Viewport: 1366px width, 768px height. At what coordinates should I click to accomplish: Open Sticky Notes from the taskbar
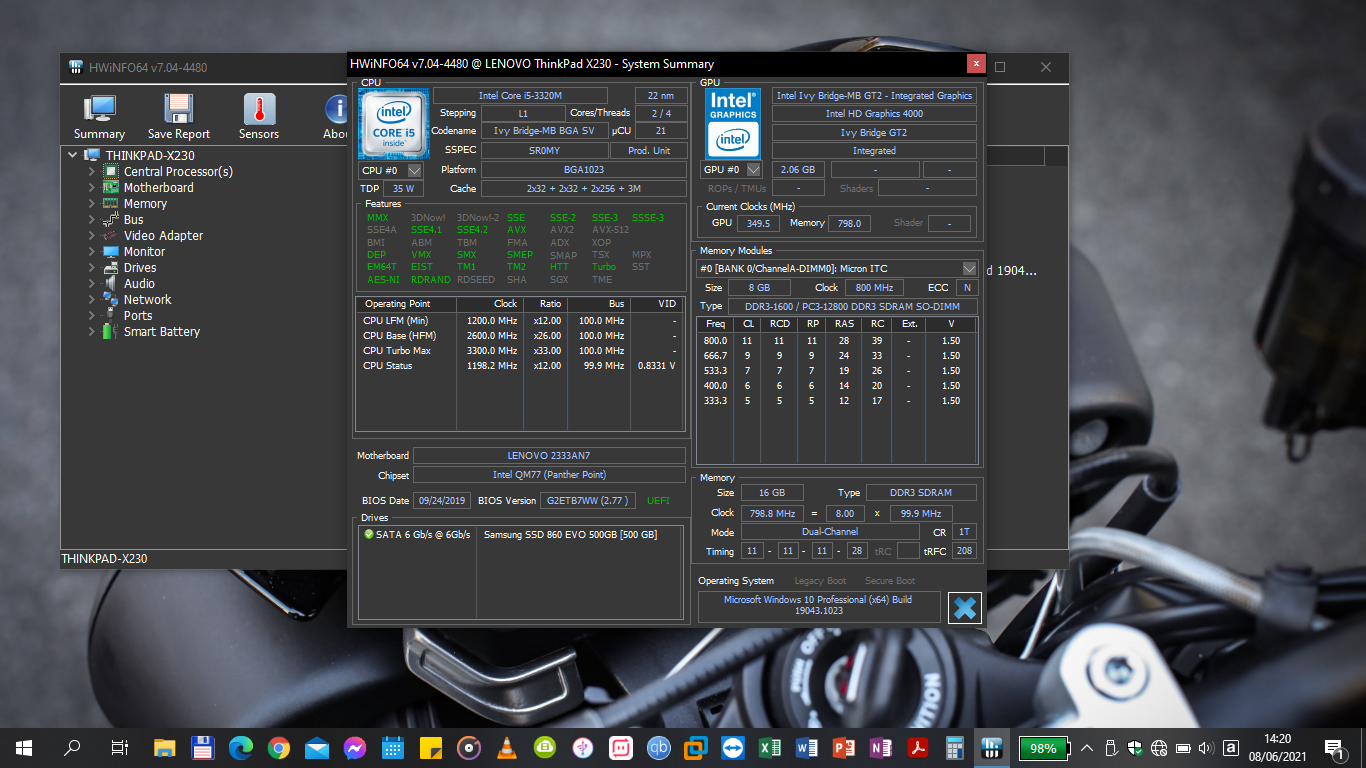click(431, 747)
